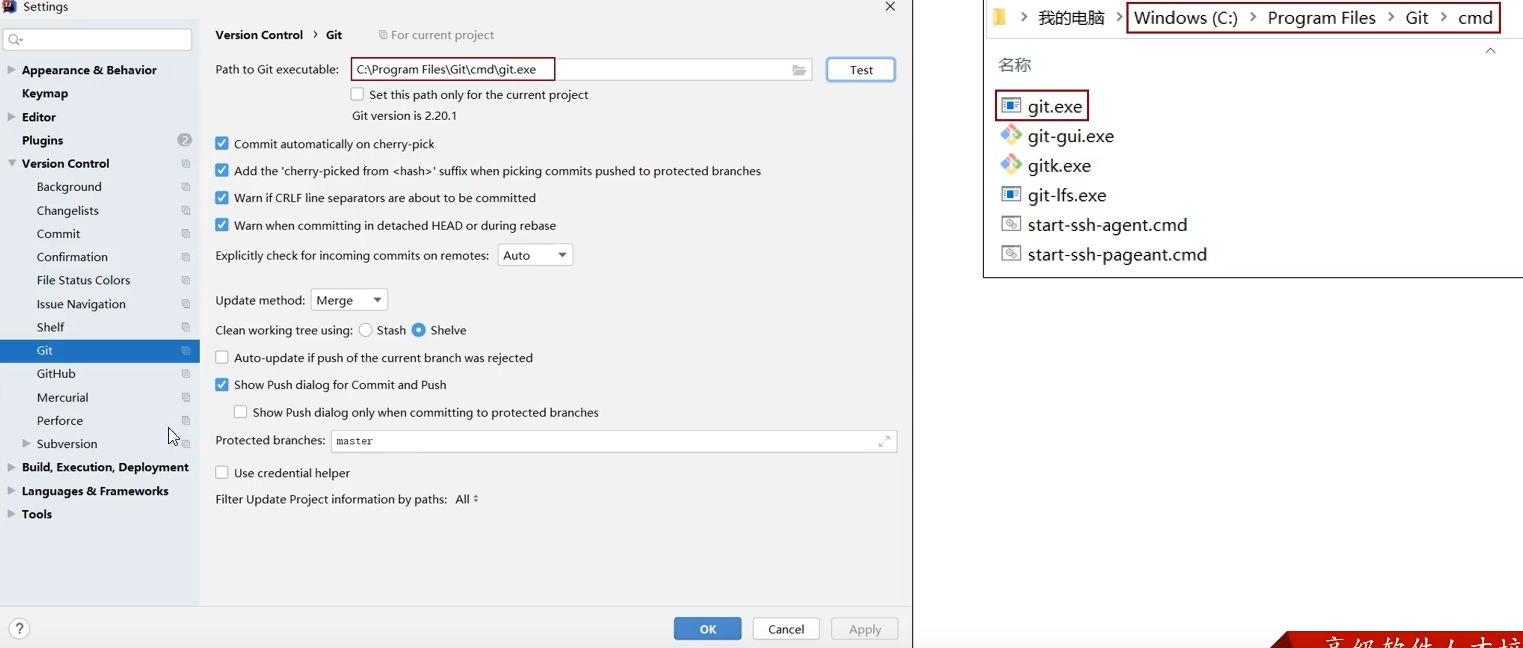
Task: Click the project-level icon beside Perforce
Action: coord(186,421)
